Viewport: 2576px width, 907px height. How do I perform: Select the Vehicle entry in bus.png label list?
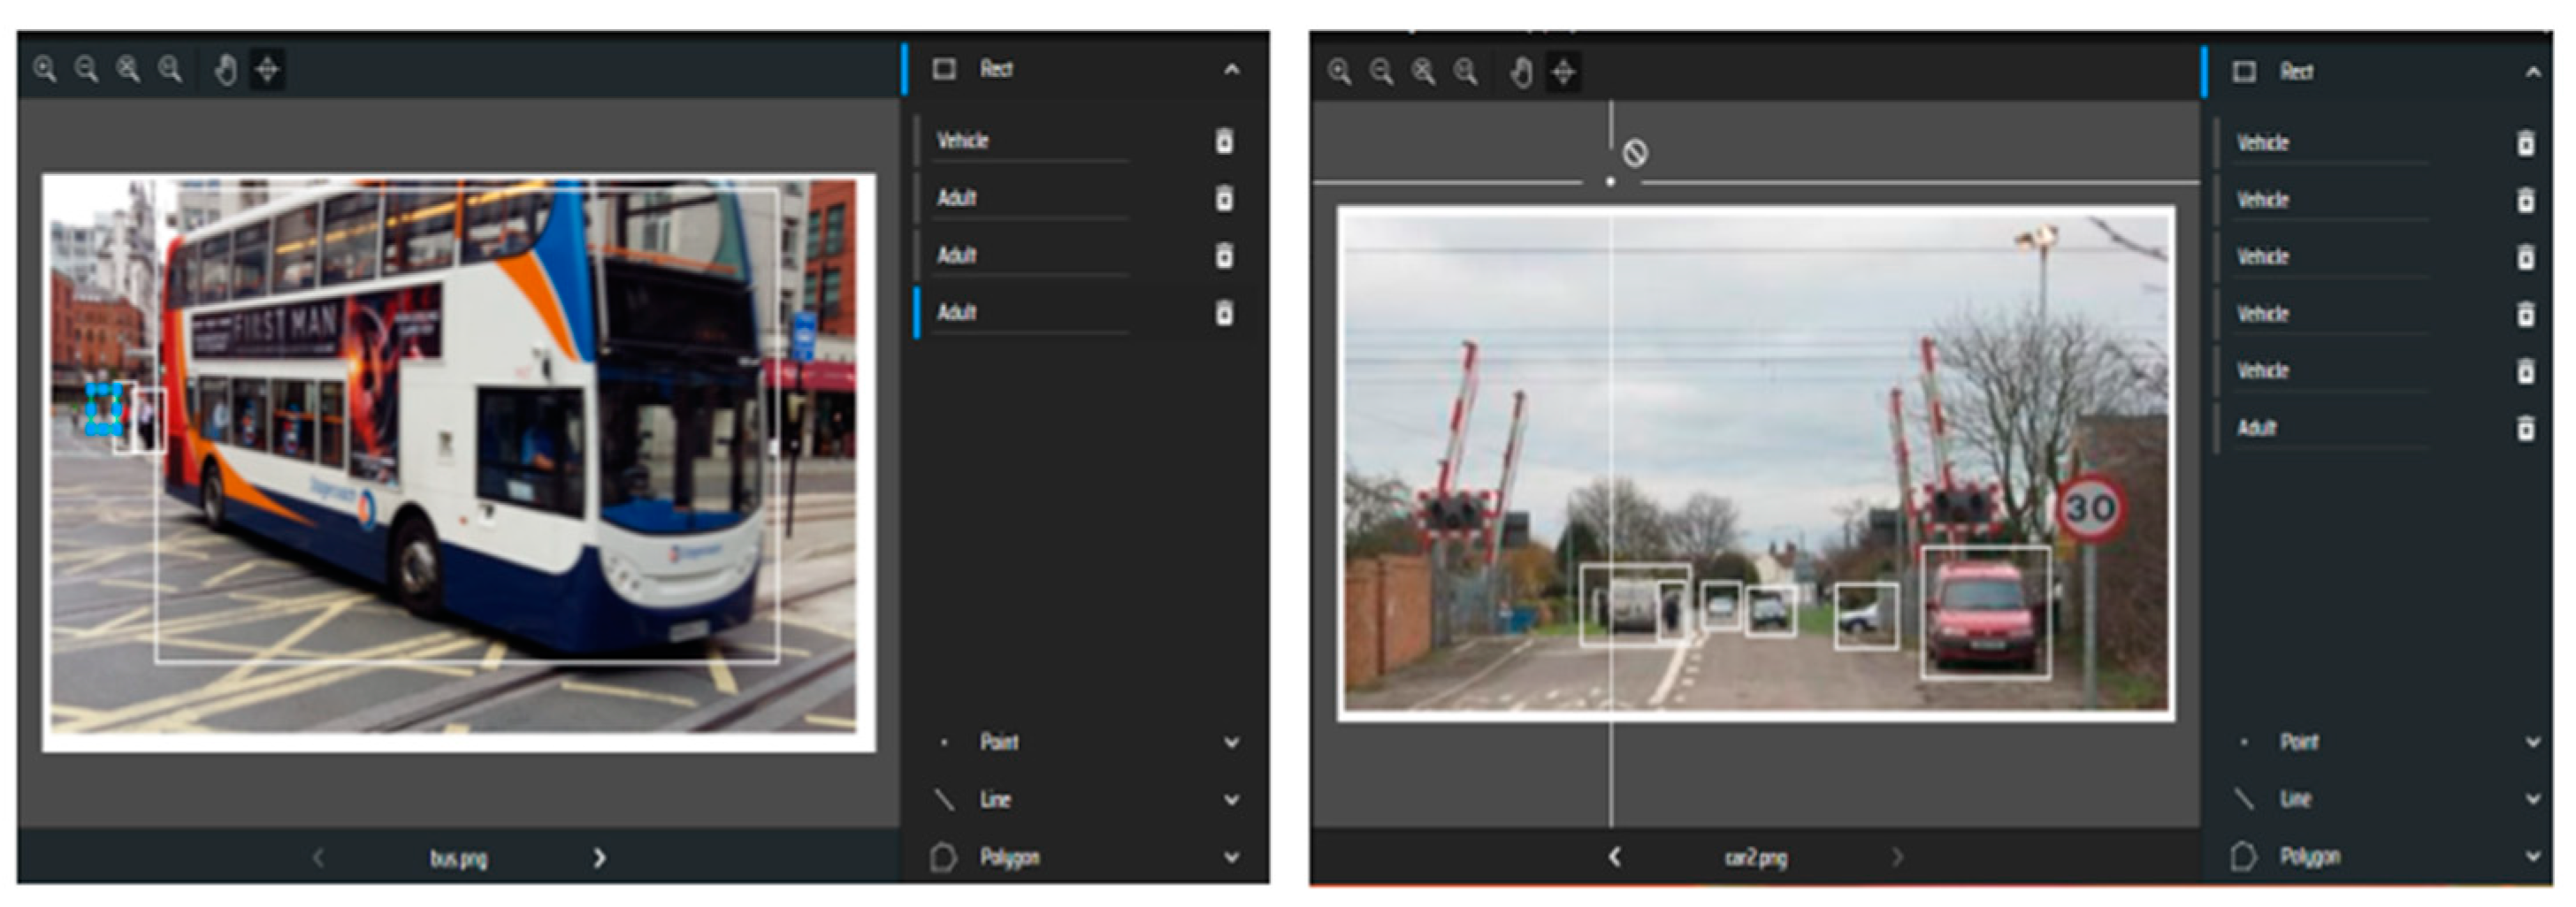(963, 141)
